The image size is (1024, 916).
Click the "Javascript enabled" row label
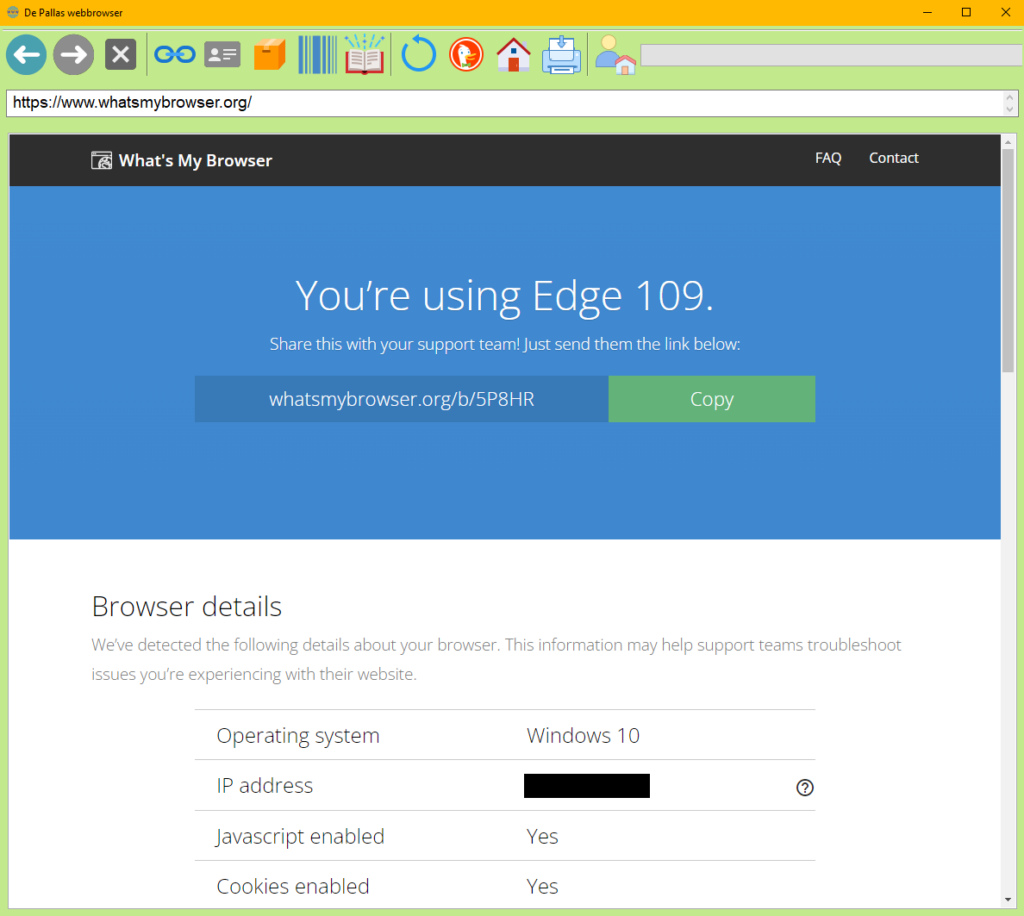[300, 837]
